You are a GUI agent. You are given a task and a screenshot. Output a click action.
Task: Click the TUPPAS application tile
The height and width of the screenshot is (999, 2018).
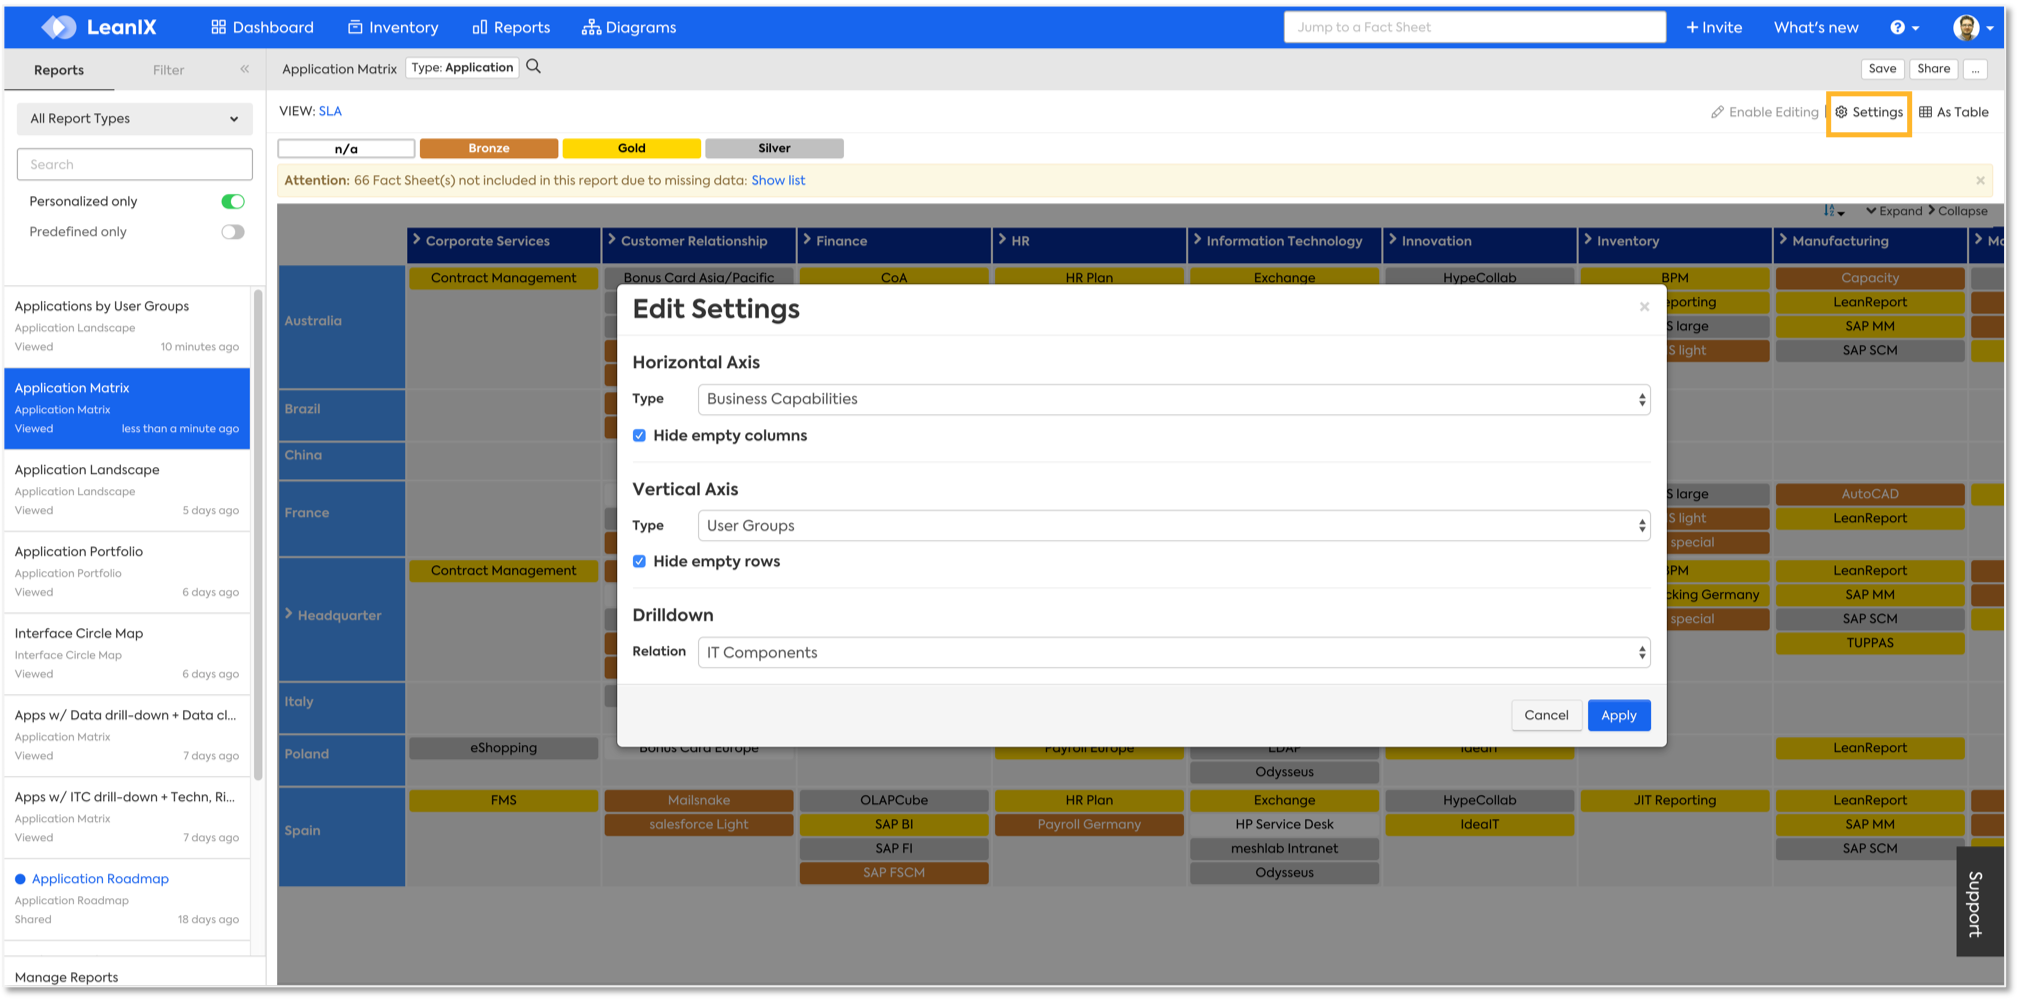(1870, 643)
